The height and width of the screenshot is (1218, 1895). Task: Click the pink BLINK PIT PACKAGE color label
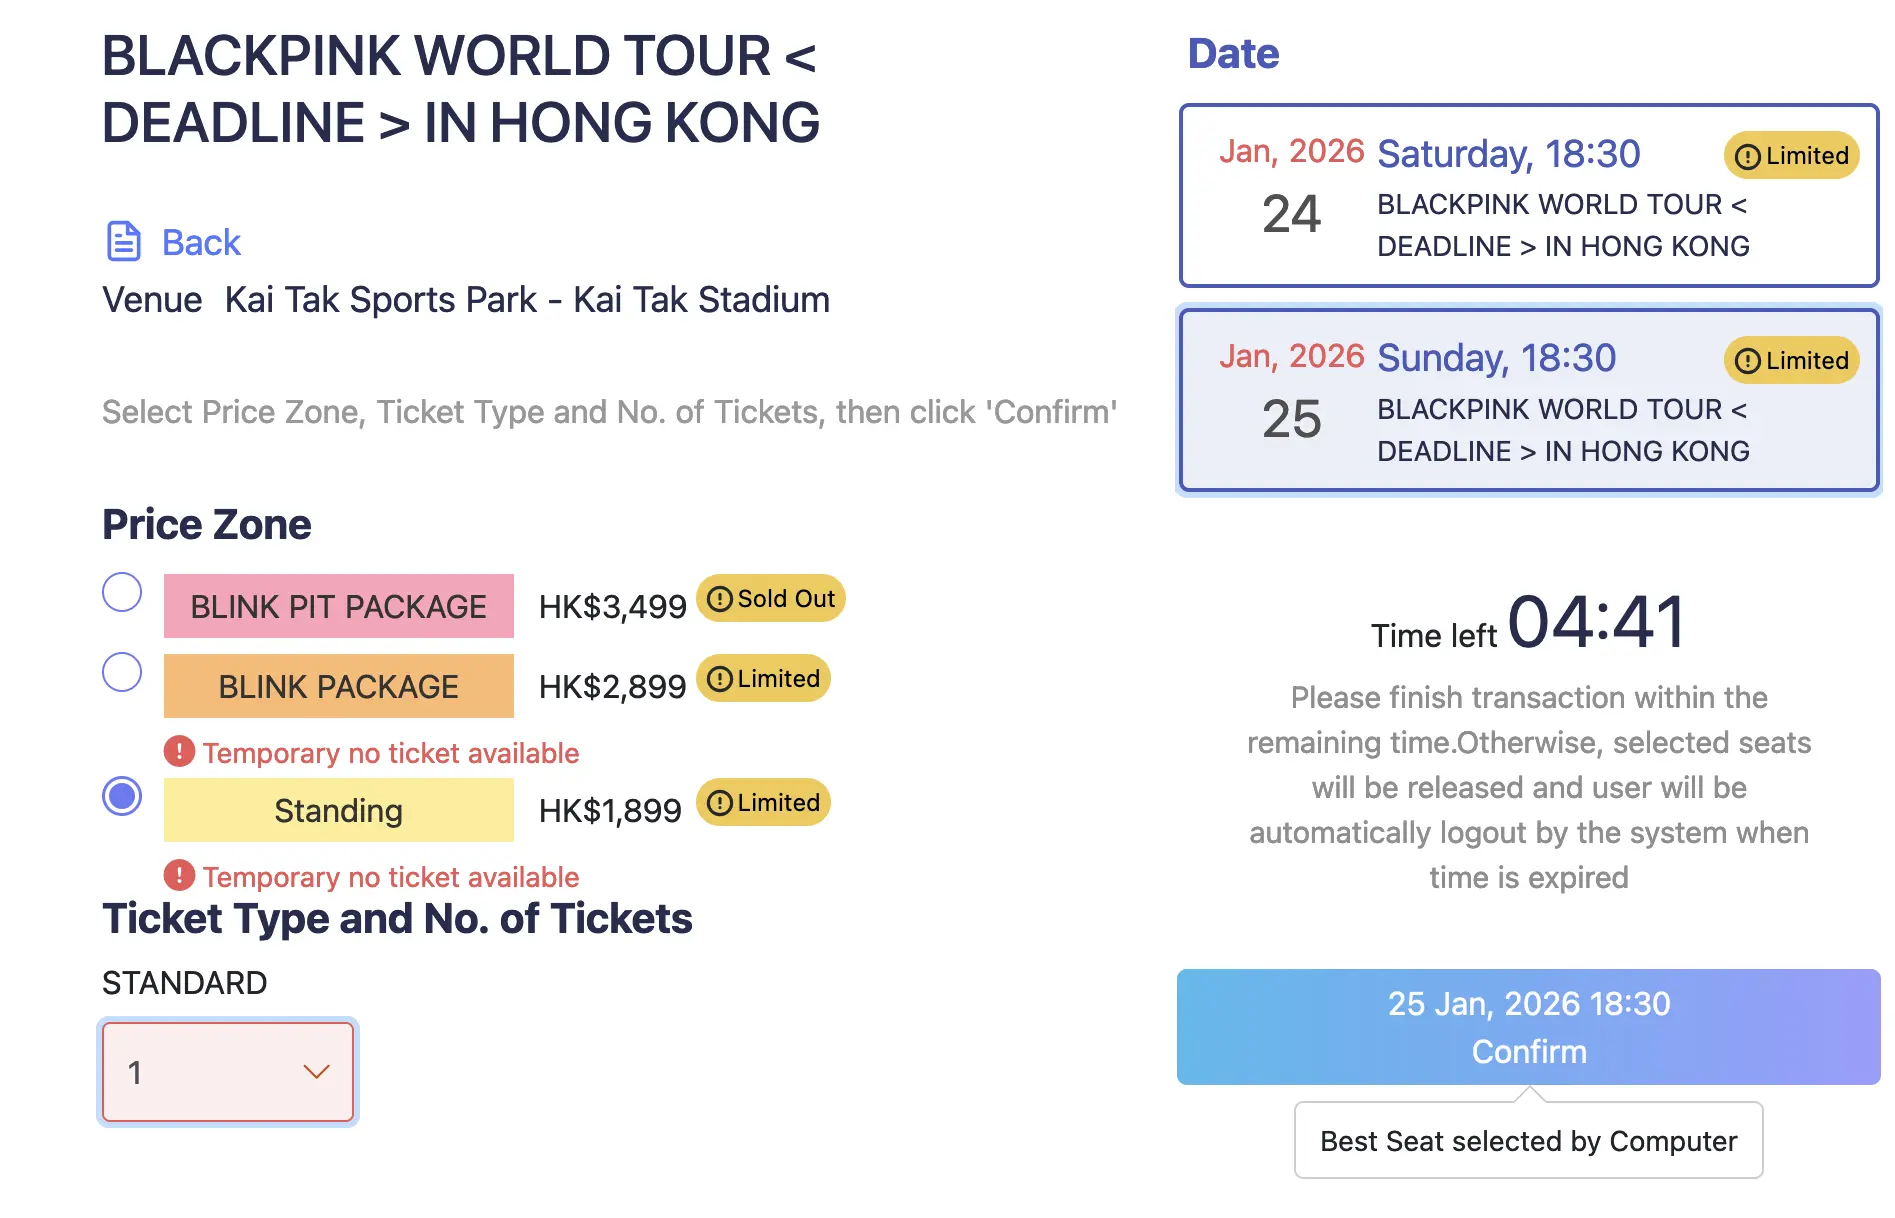(339, 606)
